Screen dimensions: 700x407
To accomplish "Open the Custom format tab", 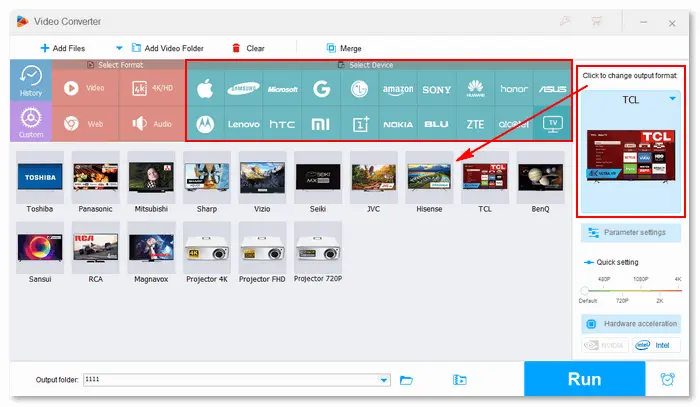I will click(x=31, y=122).
